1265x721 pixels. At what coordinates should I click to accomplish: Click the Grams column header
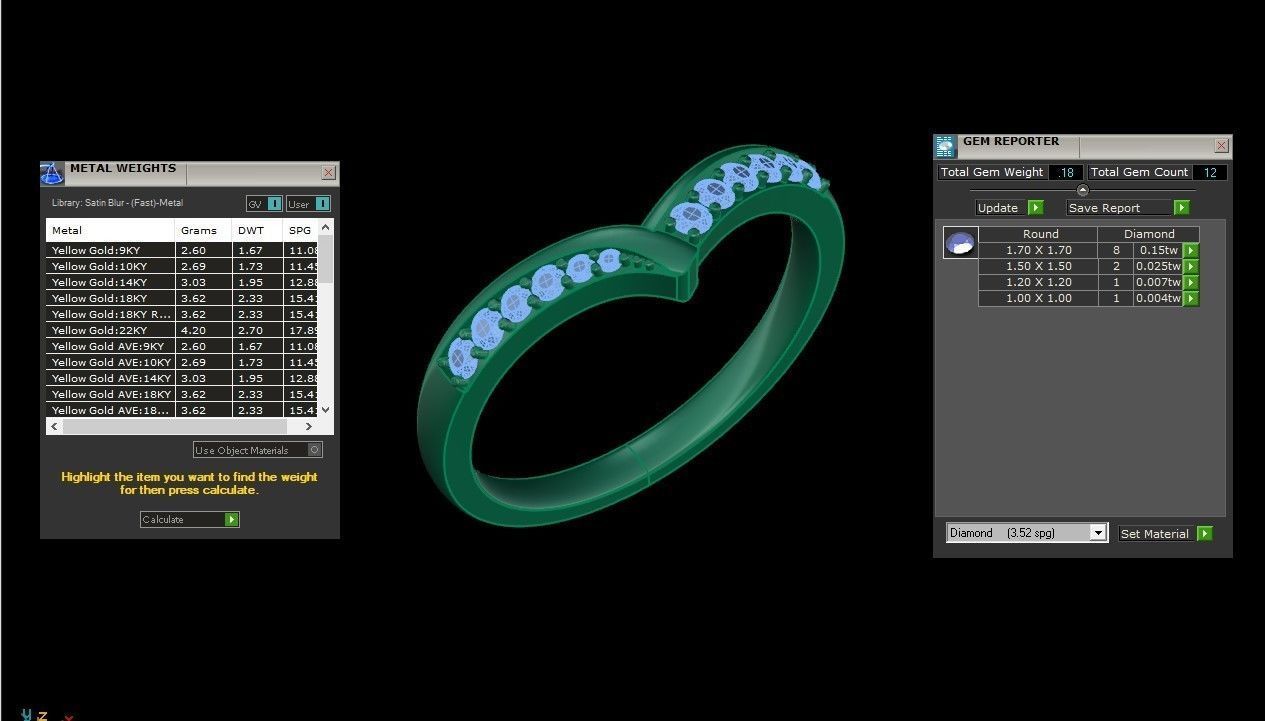tap(203, 230)
